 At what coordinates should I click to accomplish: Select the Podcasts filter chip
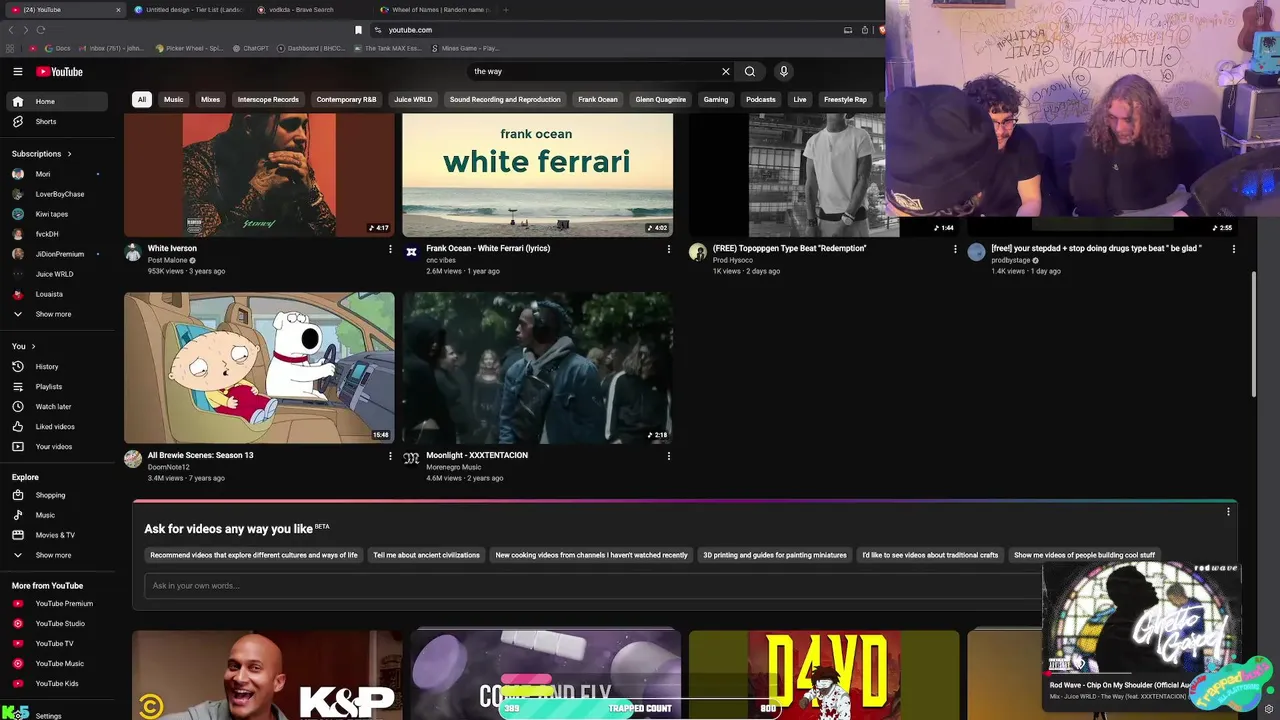click(x=760, y=99)
